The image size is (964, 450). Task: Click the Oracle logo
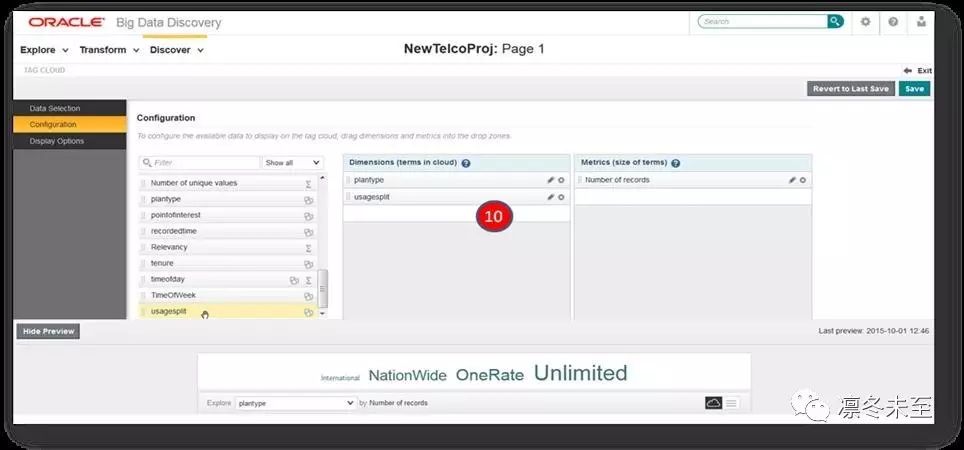click(x=66, y=22)
